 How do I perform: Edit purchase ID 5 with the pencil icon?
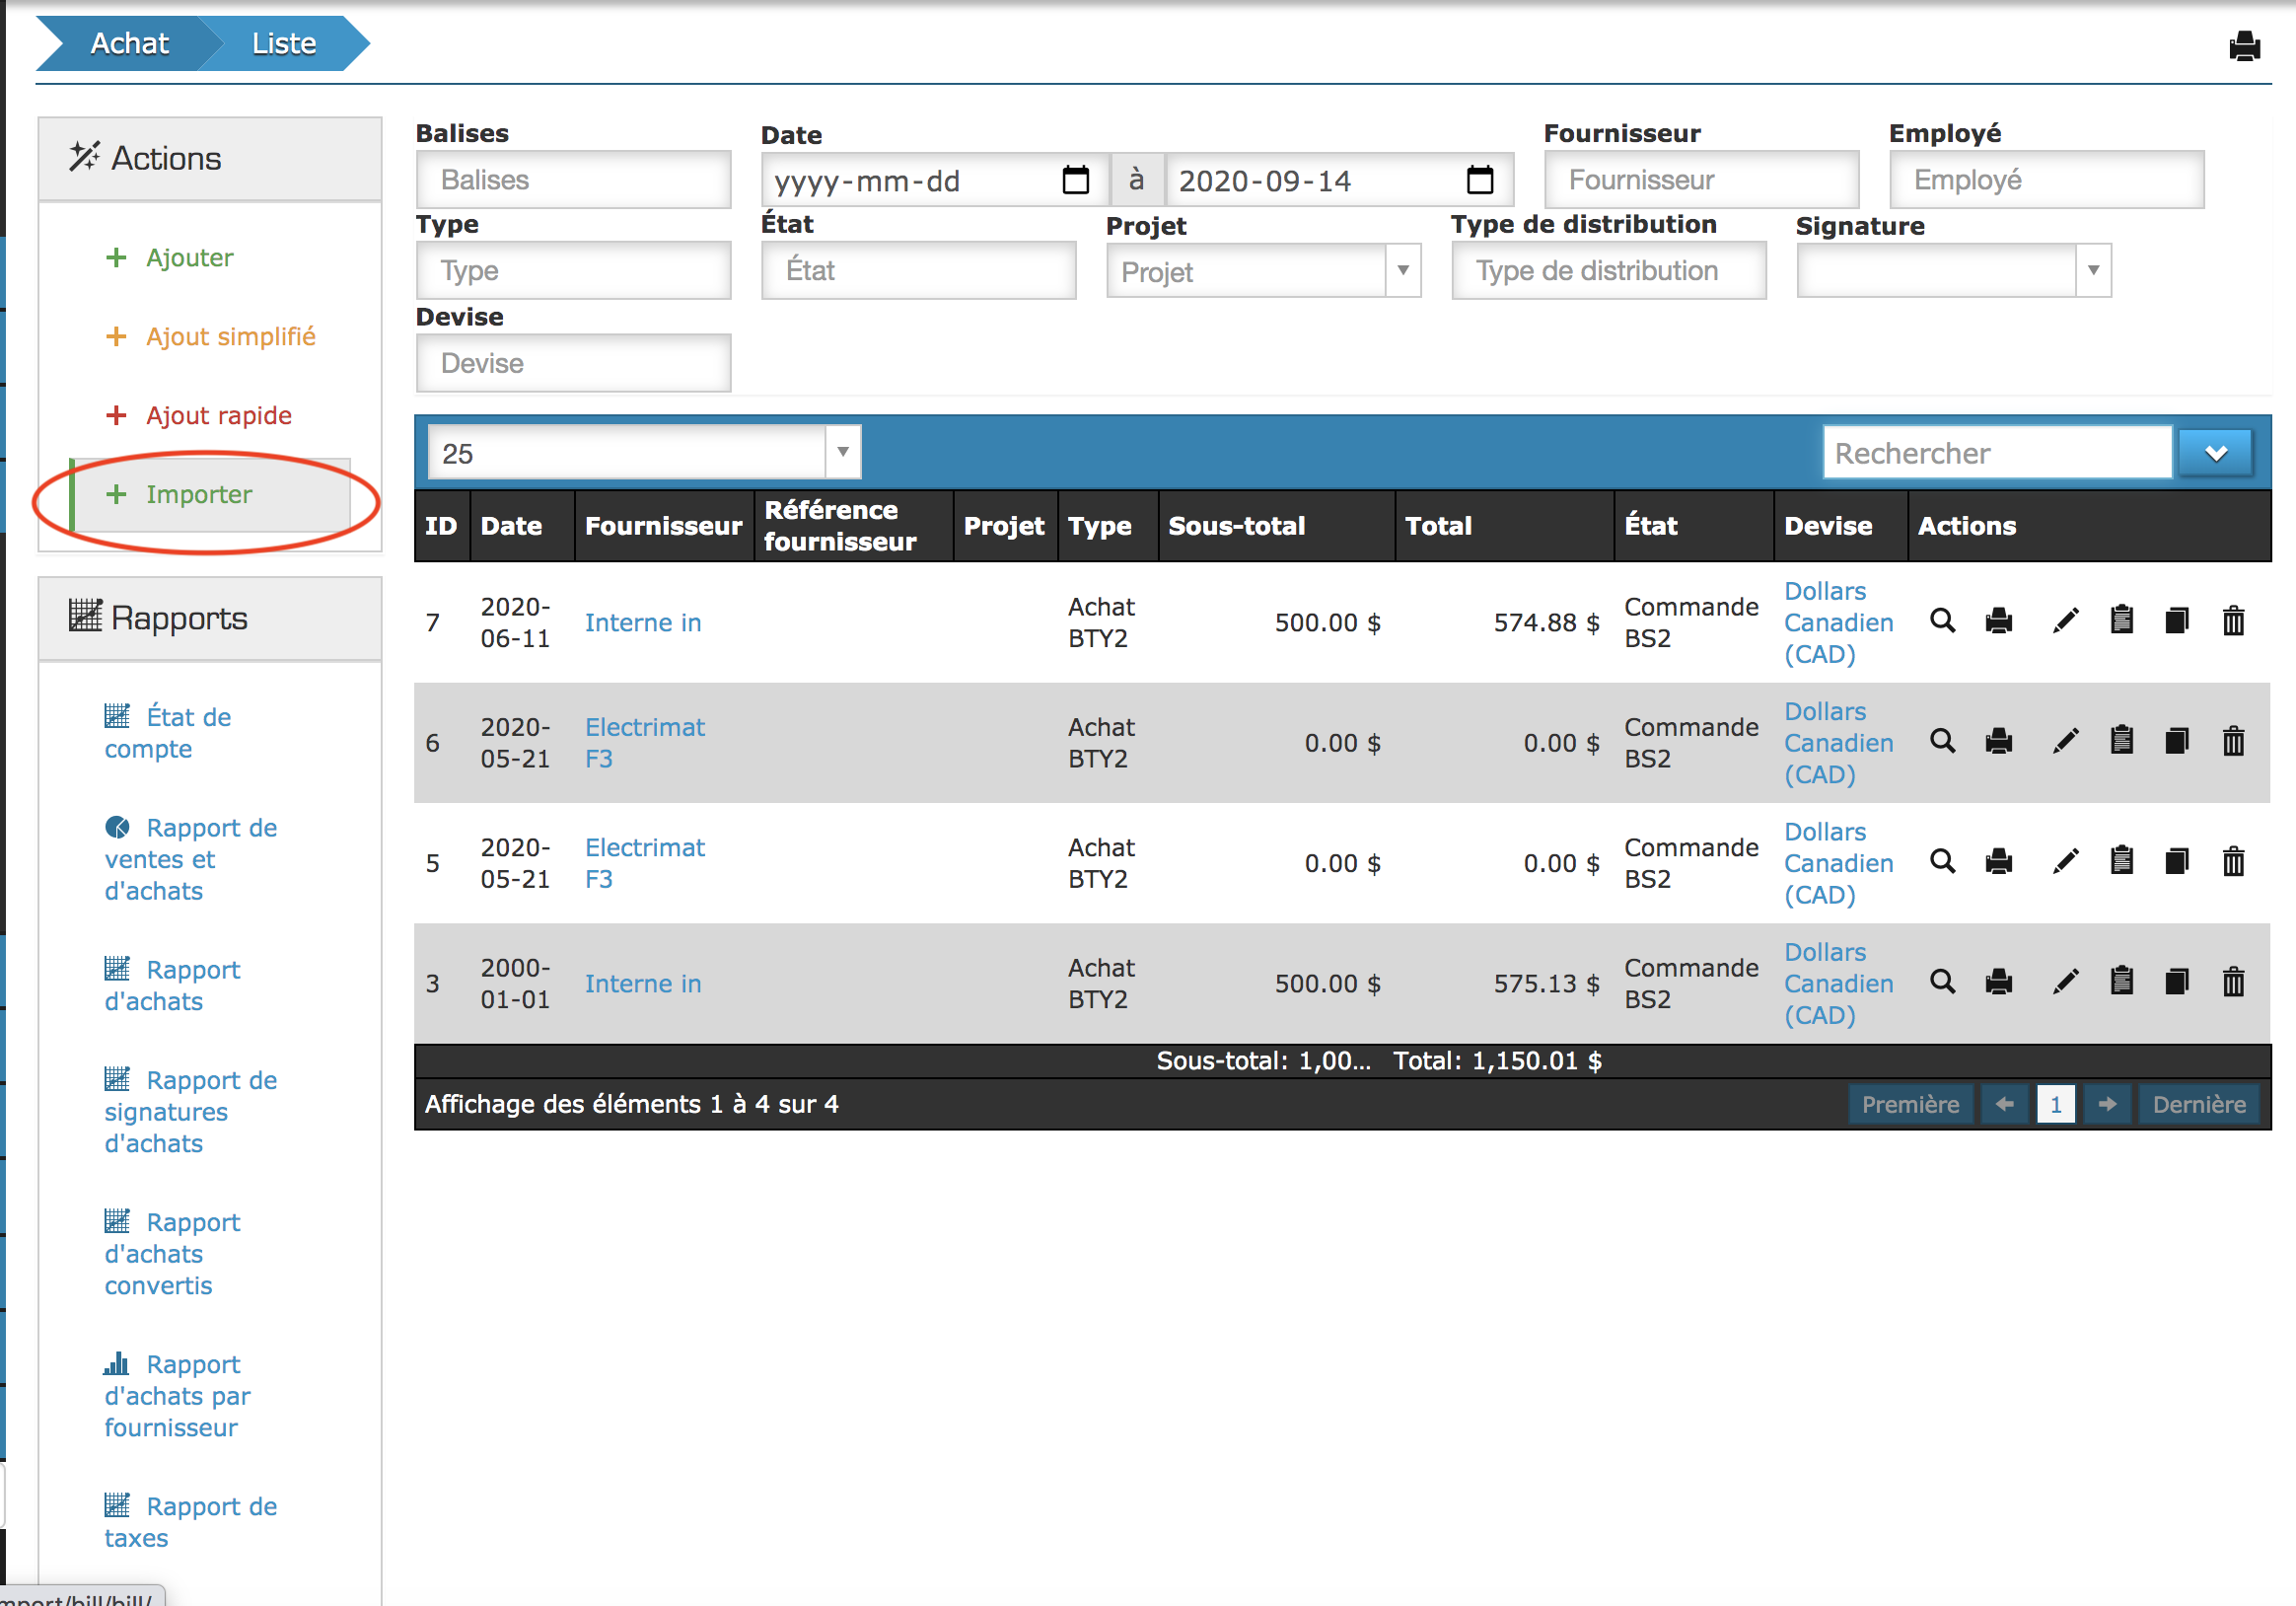pyautogui.click(x=2065, y=861)
